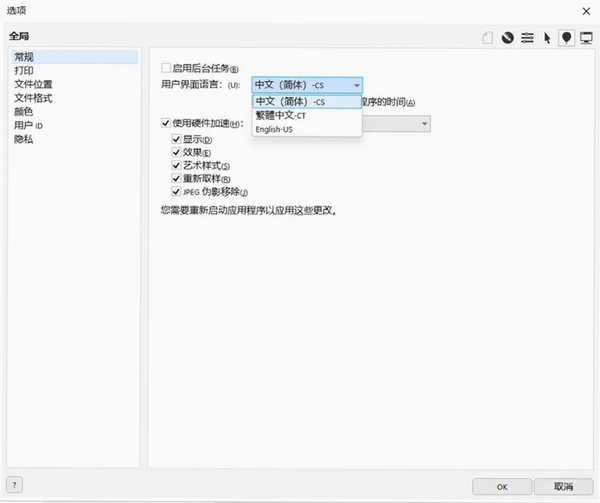Choose English-US from language list

tap(307, 129)
